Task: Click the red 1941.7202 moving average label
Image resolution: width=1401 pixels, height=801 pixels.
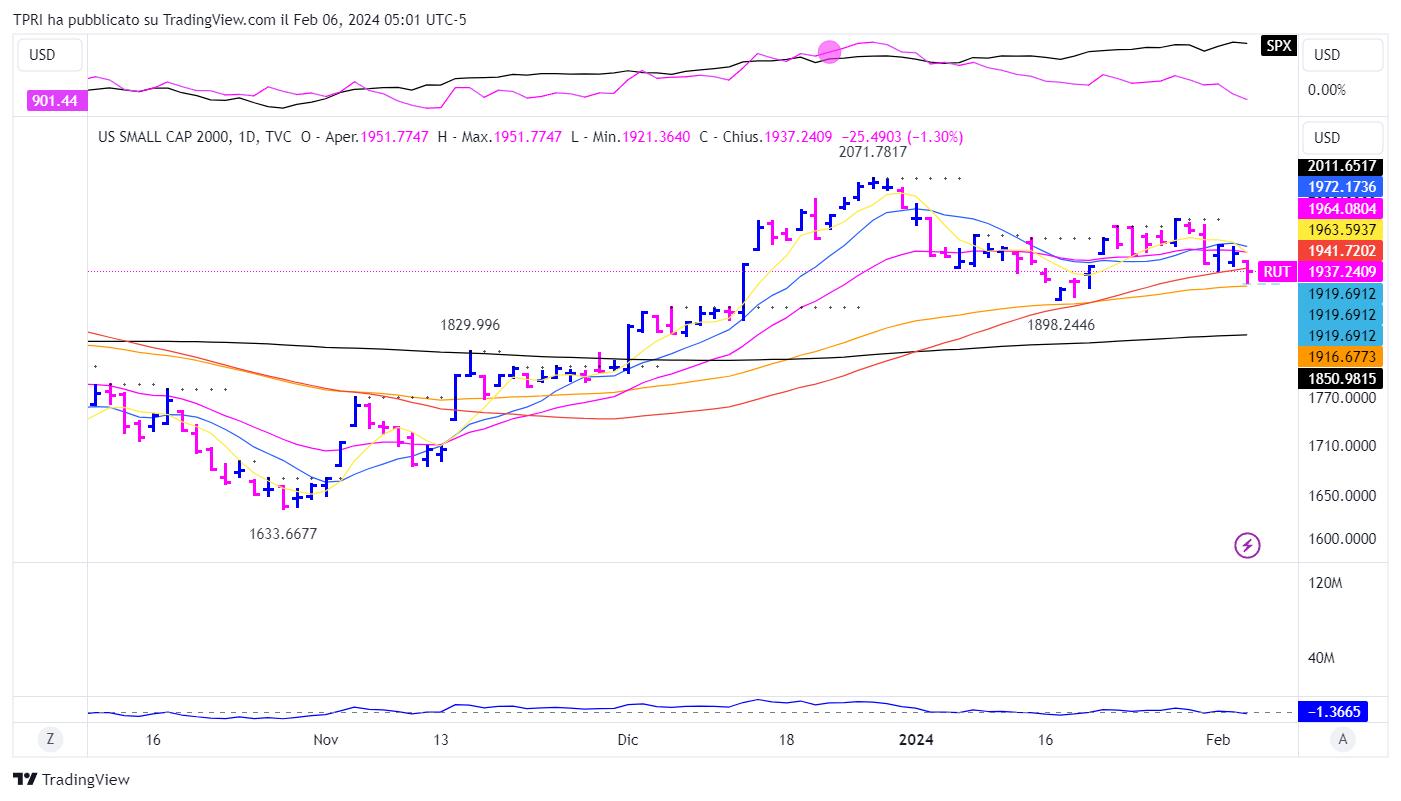Action: (1338, 251)
